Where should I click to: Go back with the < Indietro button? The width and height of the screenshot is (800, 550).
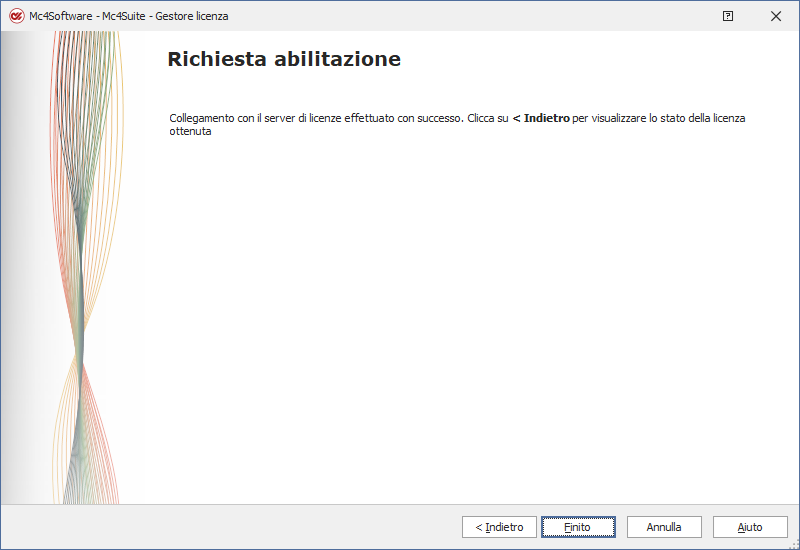tap(499, 527)
